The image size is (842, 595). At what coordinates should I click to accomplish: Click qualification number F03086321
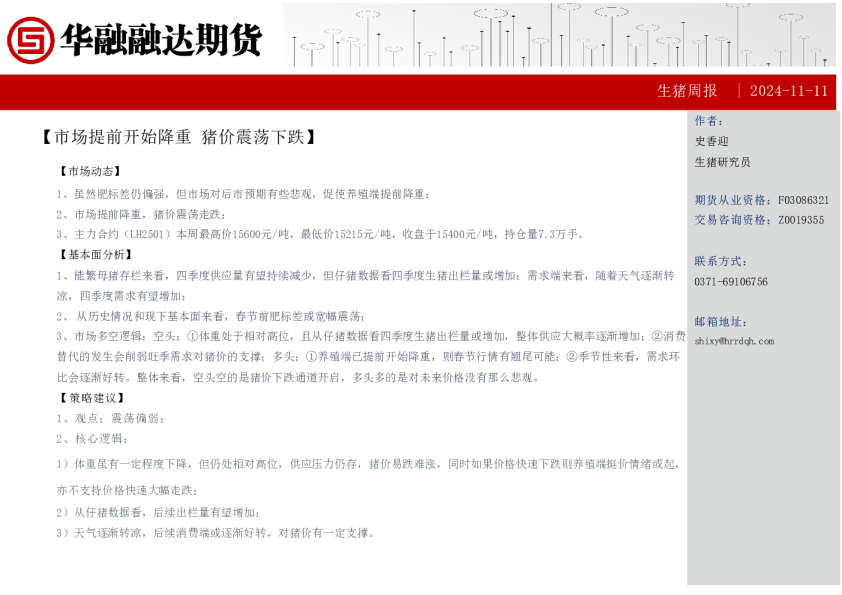(803, 200)
